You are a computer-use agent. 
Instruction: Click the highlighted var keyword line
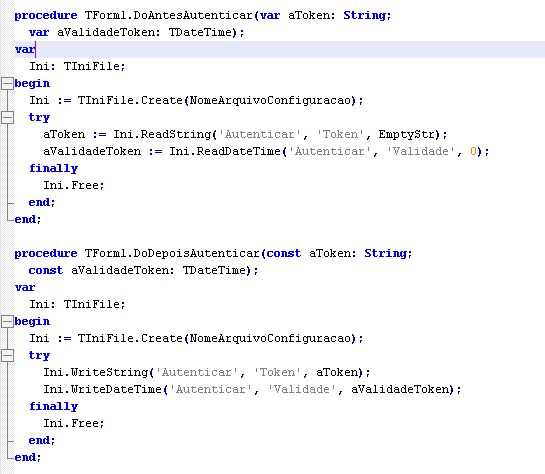coord(280,49)
